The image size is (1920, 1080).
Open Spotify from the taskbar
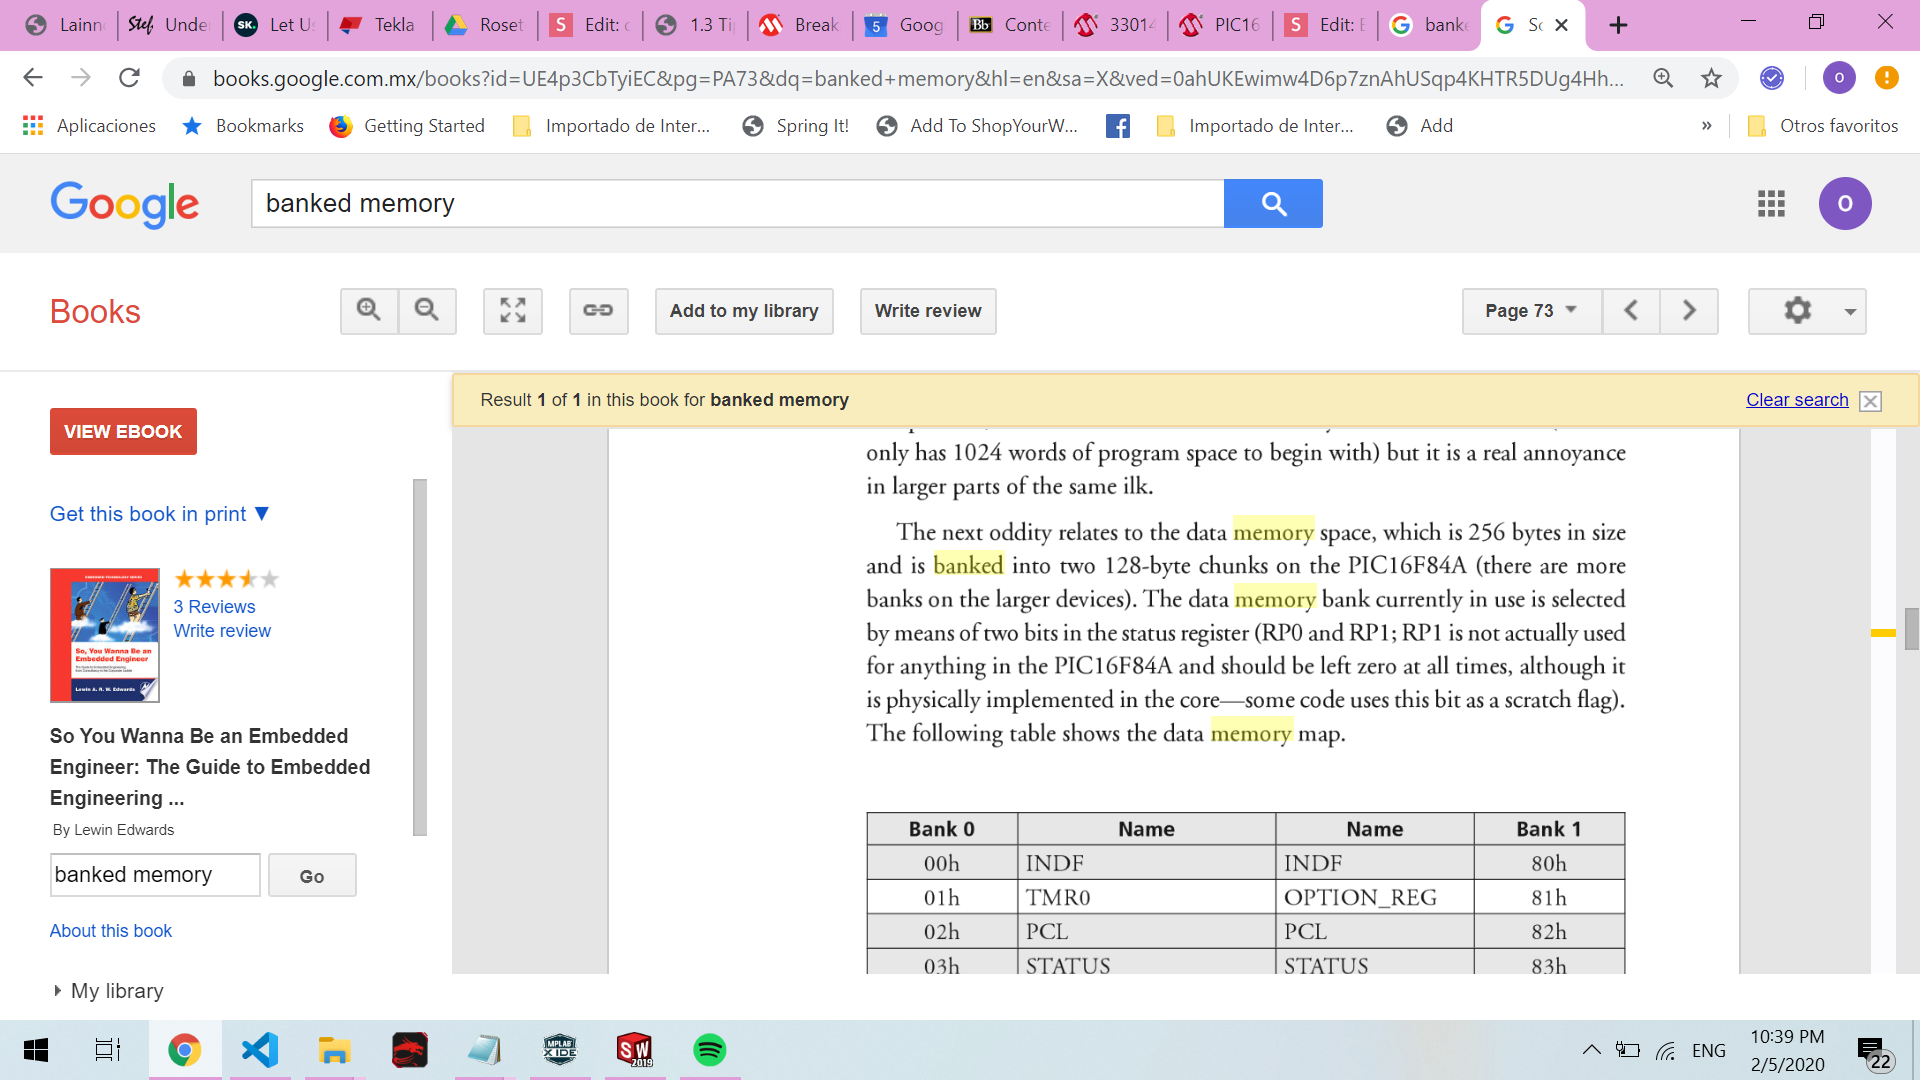709,1050
